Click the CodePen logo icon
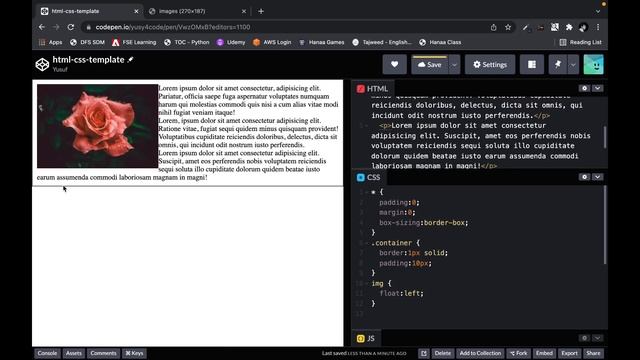640x360 pixels. pos(42,64)
